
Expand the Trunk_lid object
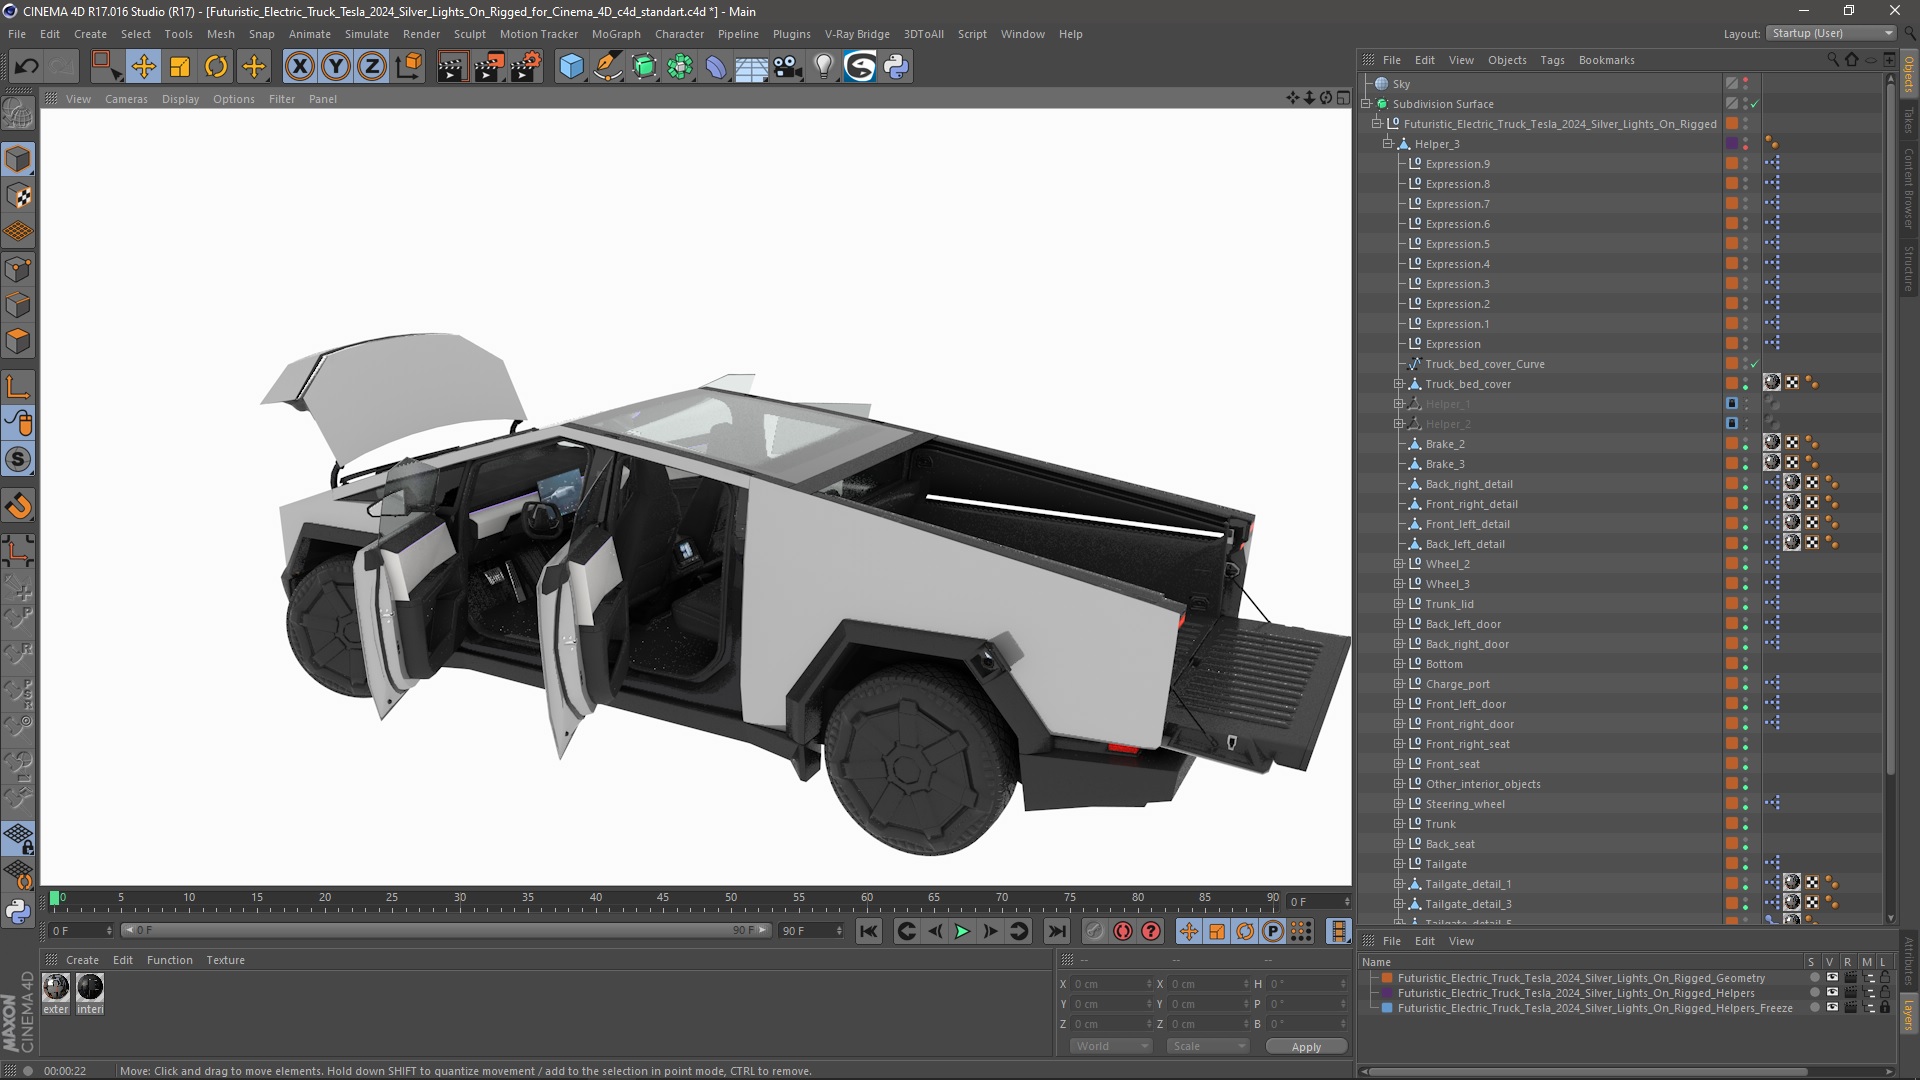point(1399,604)
